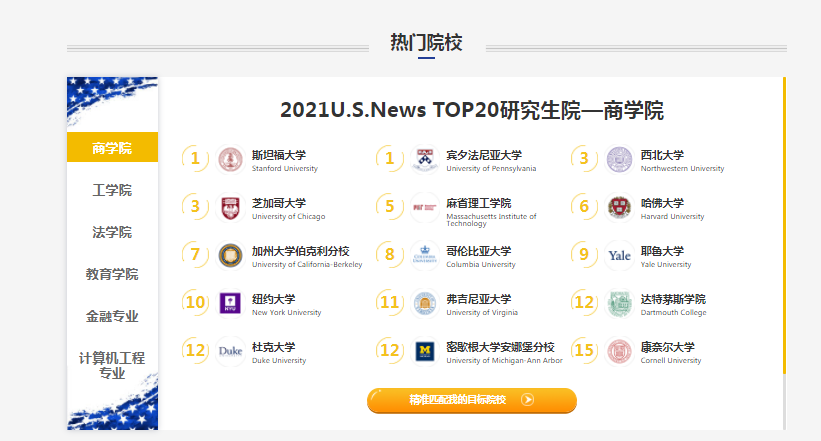The width and height of the screenshot is (821, 441).
Task: Open the 麻省理工学院 link
Action: pyautogui.click(x=479, y=203)
